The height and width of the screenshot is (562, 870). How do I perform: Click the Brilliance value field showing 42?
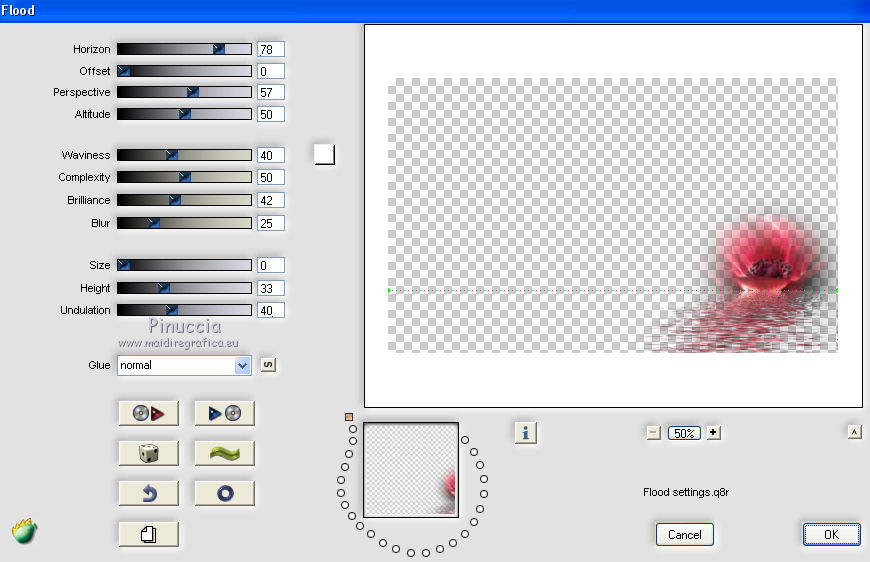[x=271, y=200]
